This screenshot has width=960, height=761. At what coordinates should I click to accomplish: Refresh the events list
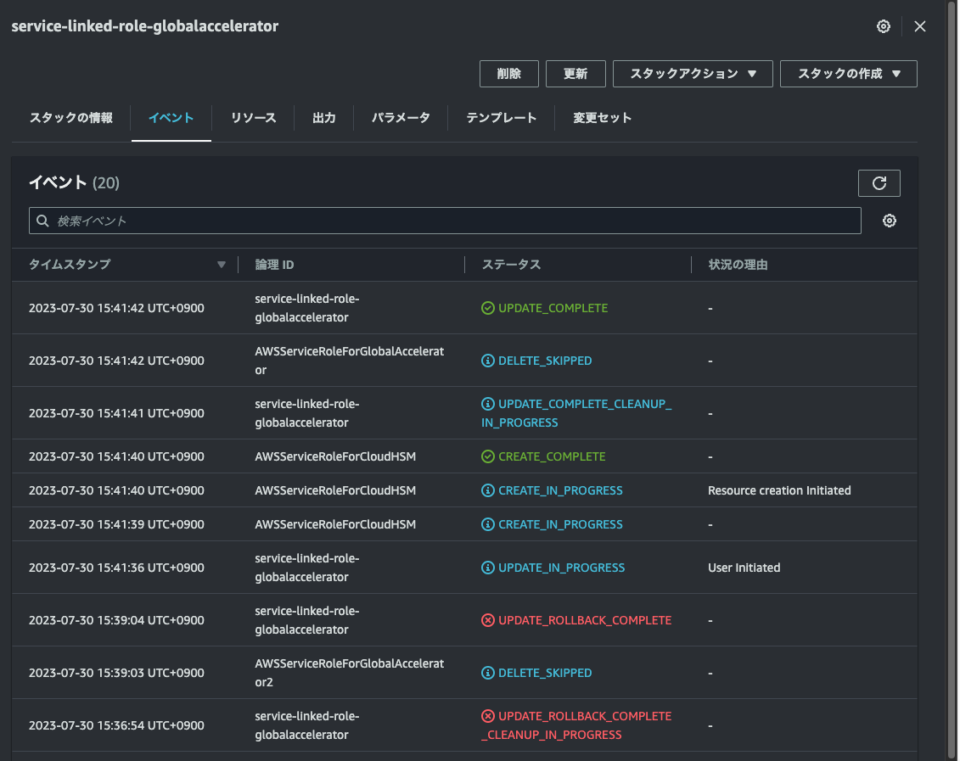click(x=879, y=182)
